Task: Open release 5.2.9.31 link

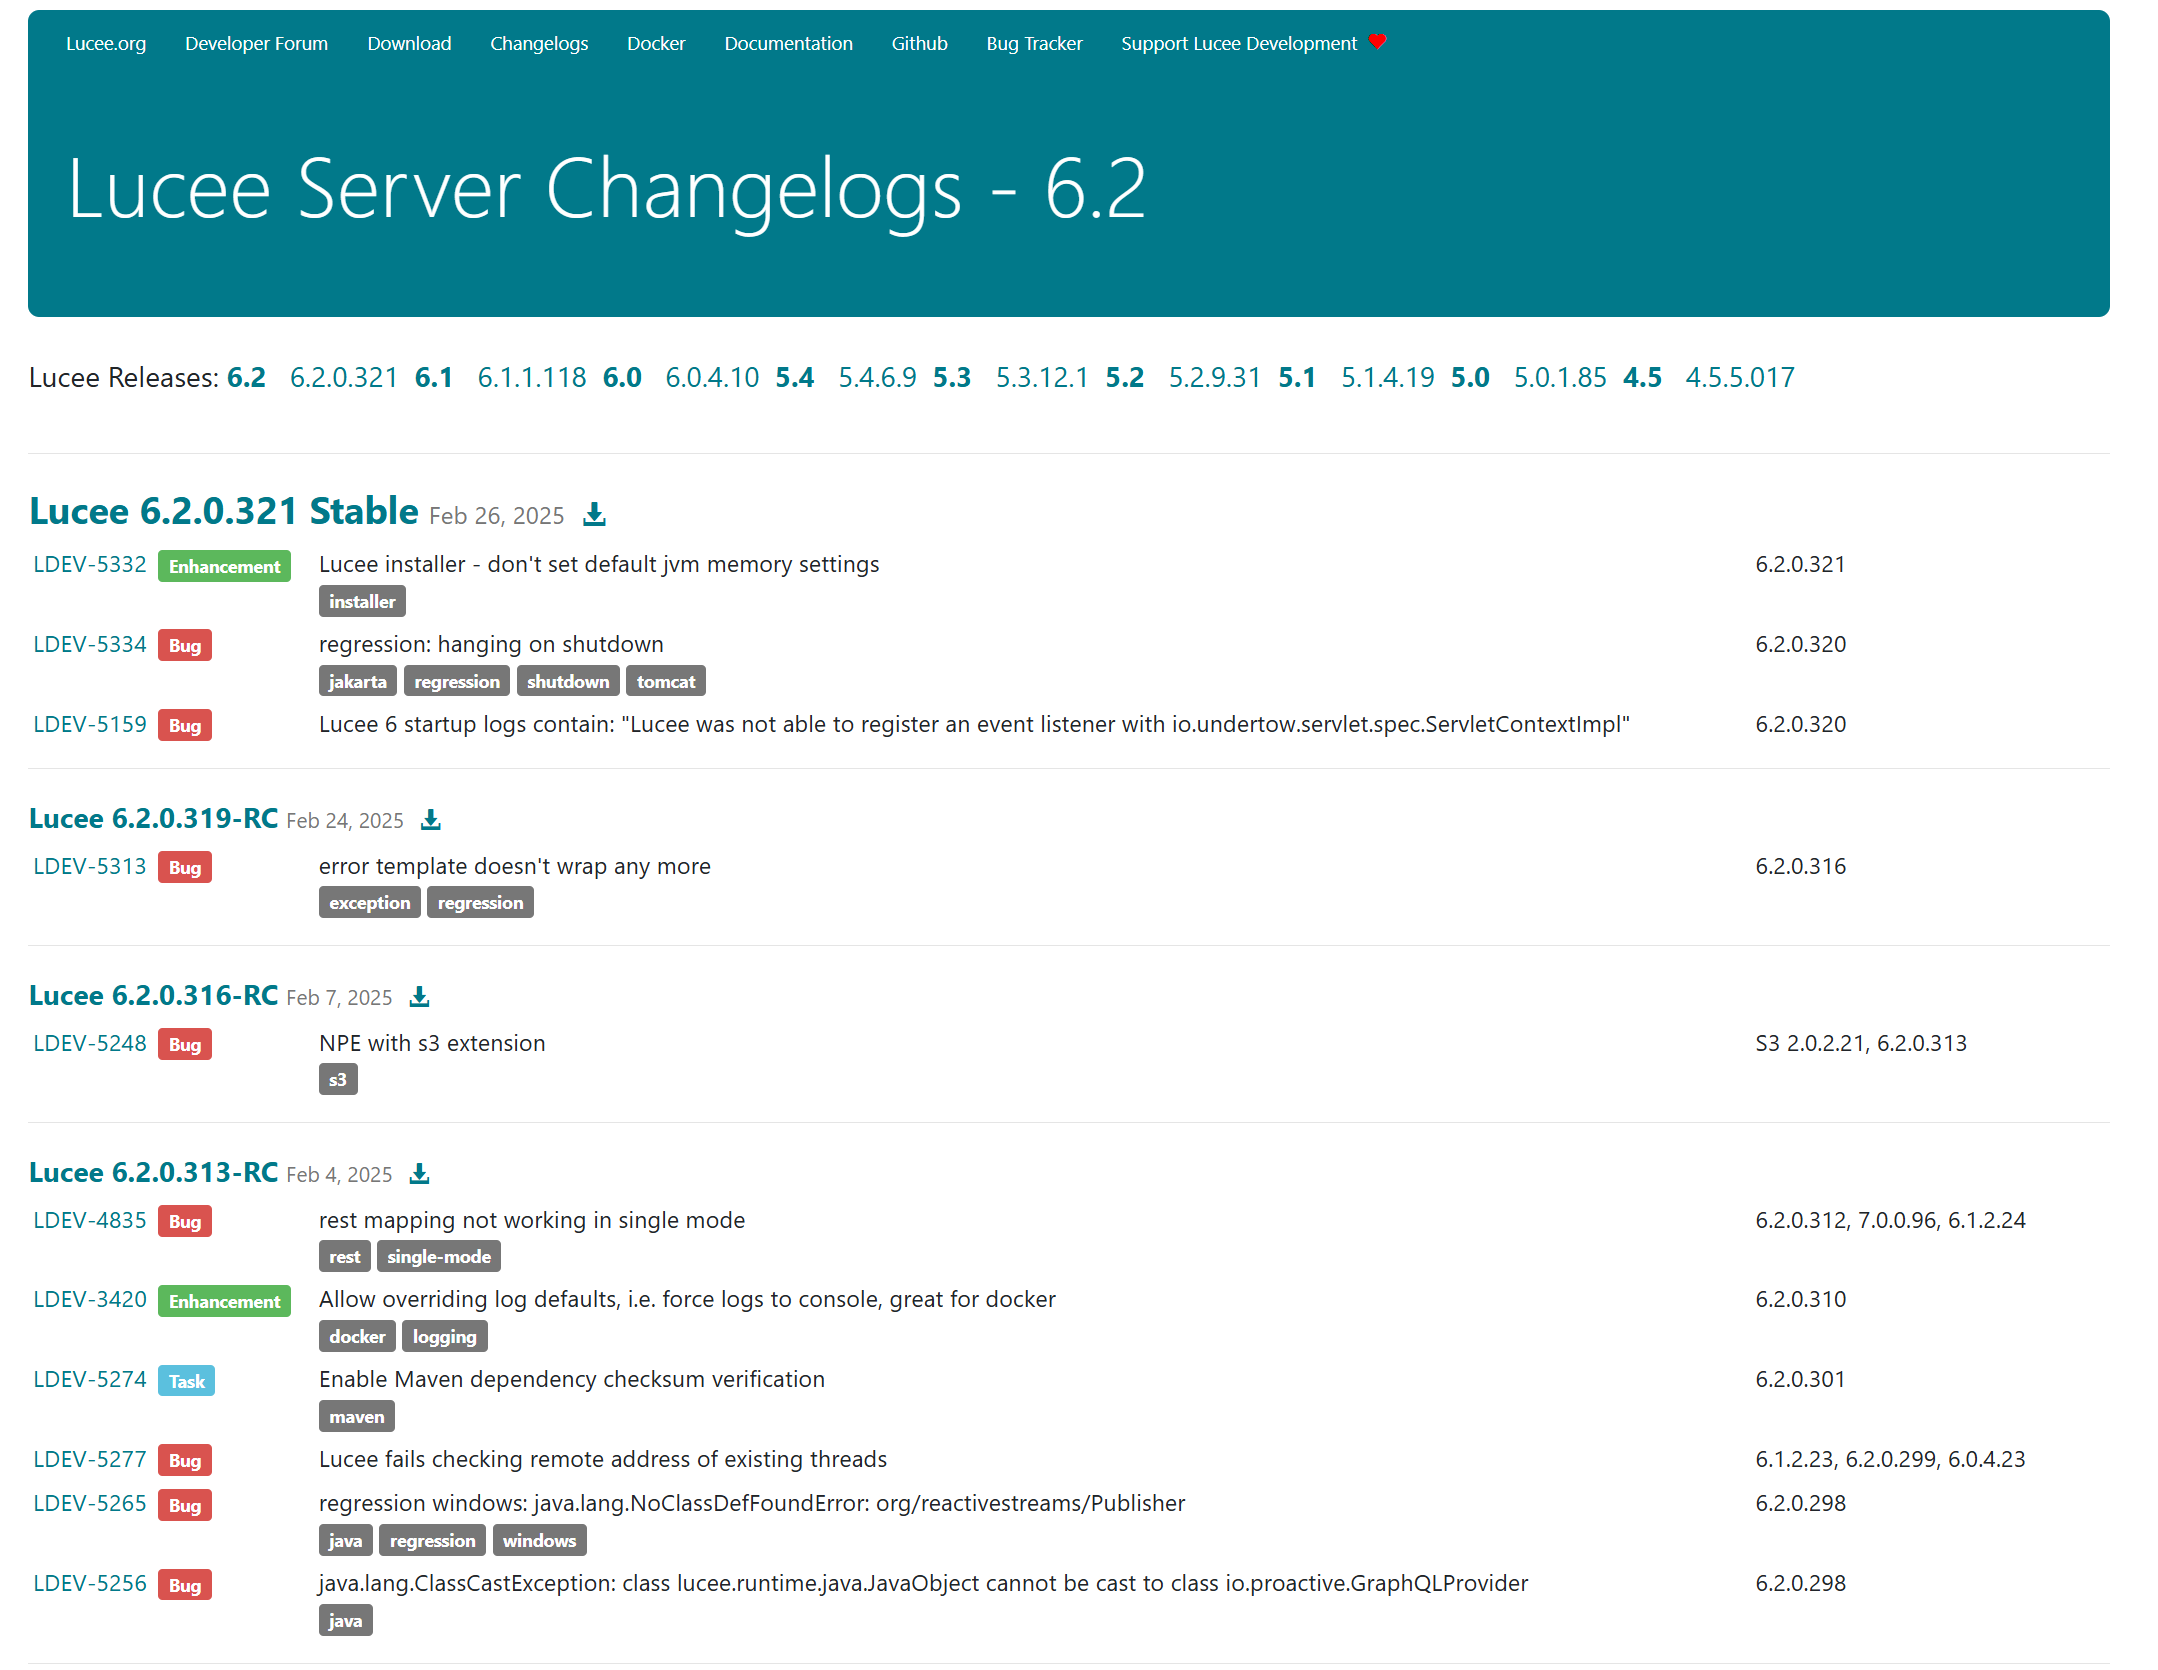Action: click(1215, 378)
